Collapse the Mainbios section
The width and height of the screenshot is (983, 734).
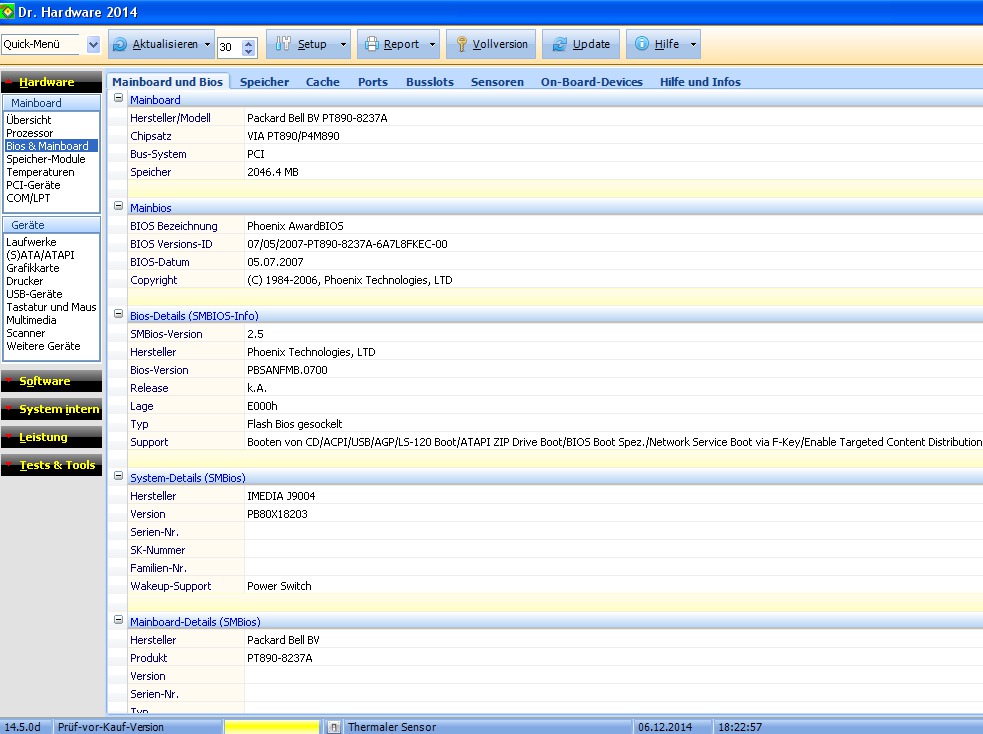click(118, 206)
